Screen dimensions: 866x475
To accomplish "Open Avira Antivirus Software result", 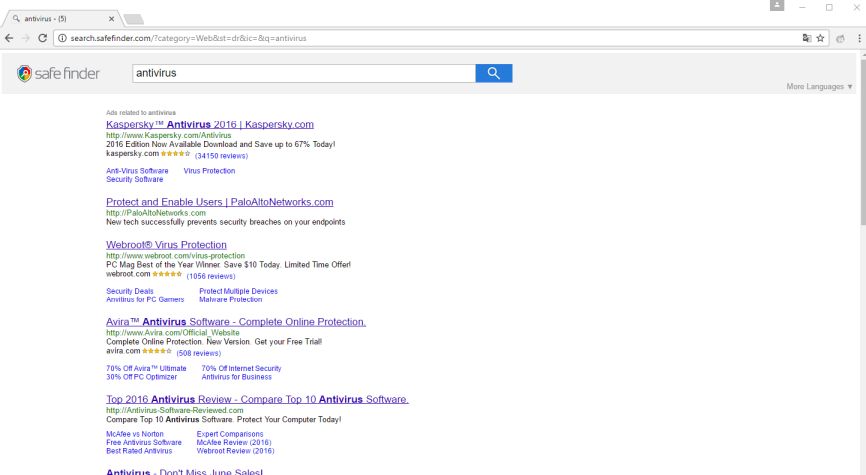I will coord(236,322).
